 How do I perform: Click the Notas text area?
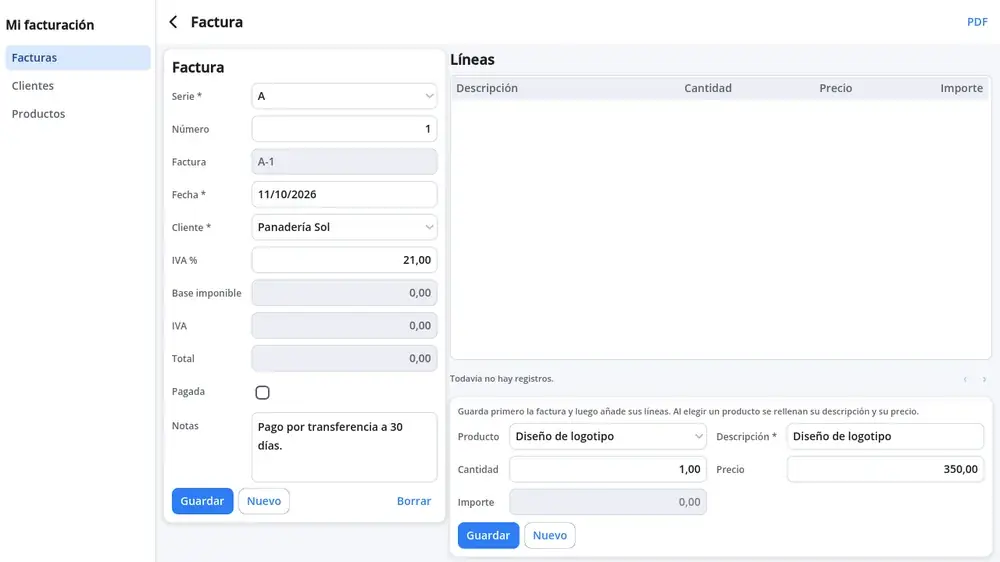click(x=344, y=447)
